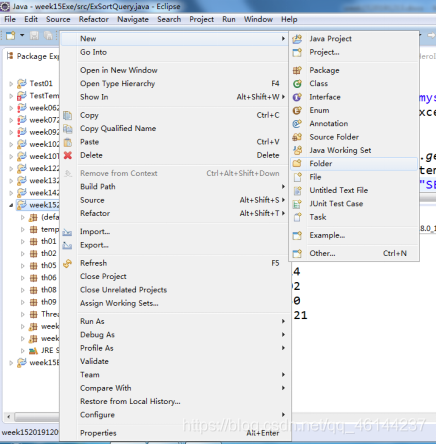Click the Package icon in New submenu

(x=297, y=70)
